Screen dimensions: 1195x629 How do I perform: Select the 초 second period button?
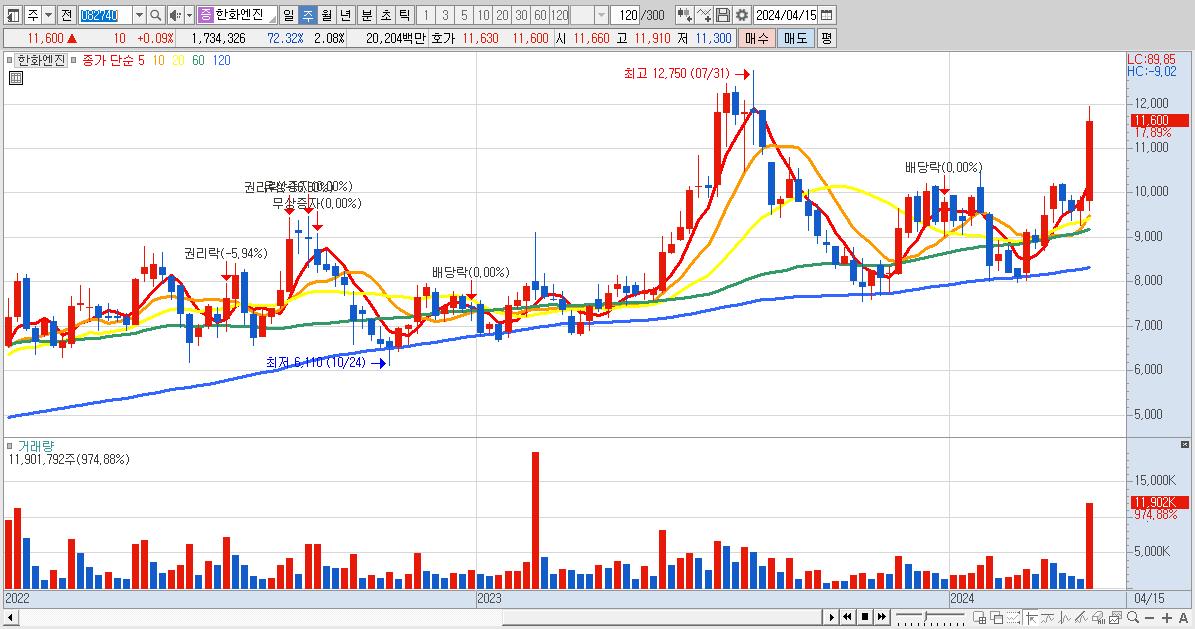tap(386, 14)
